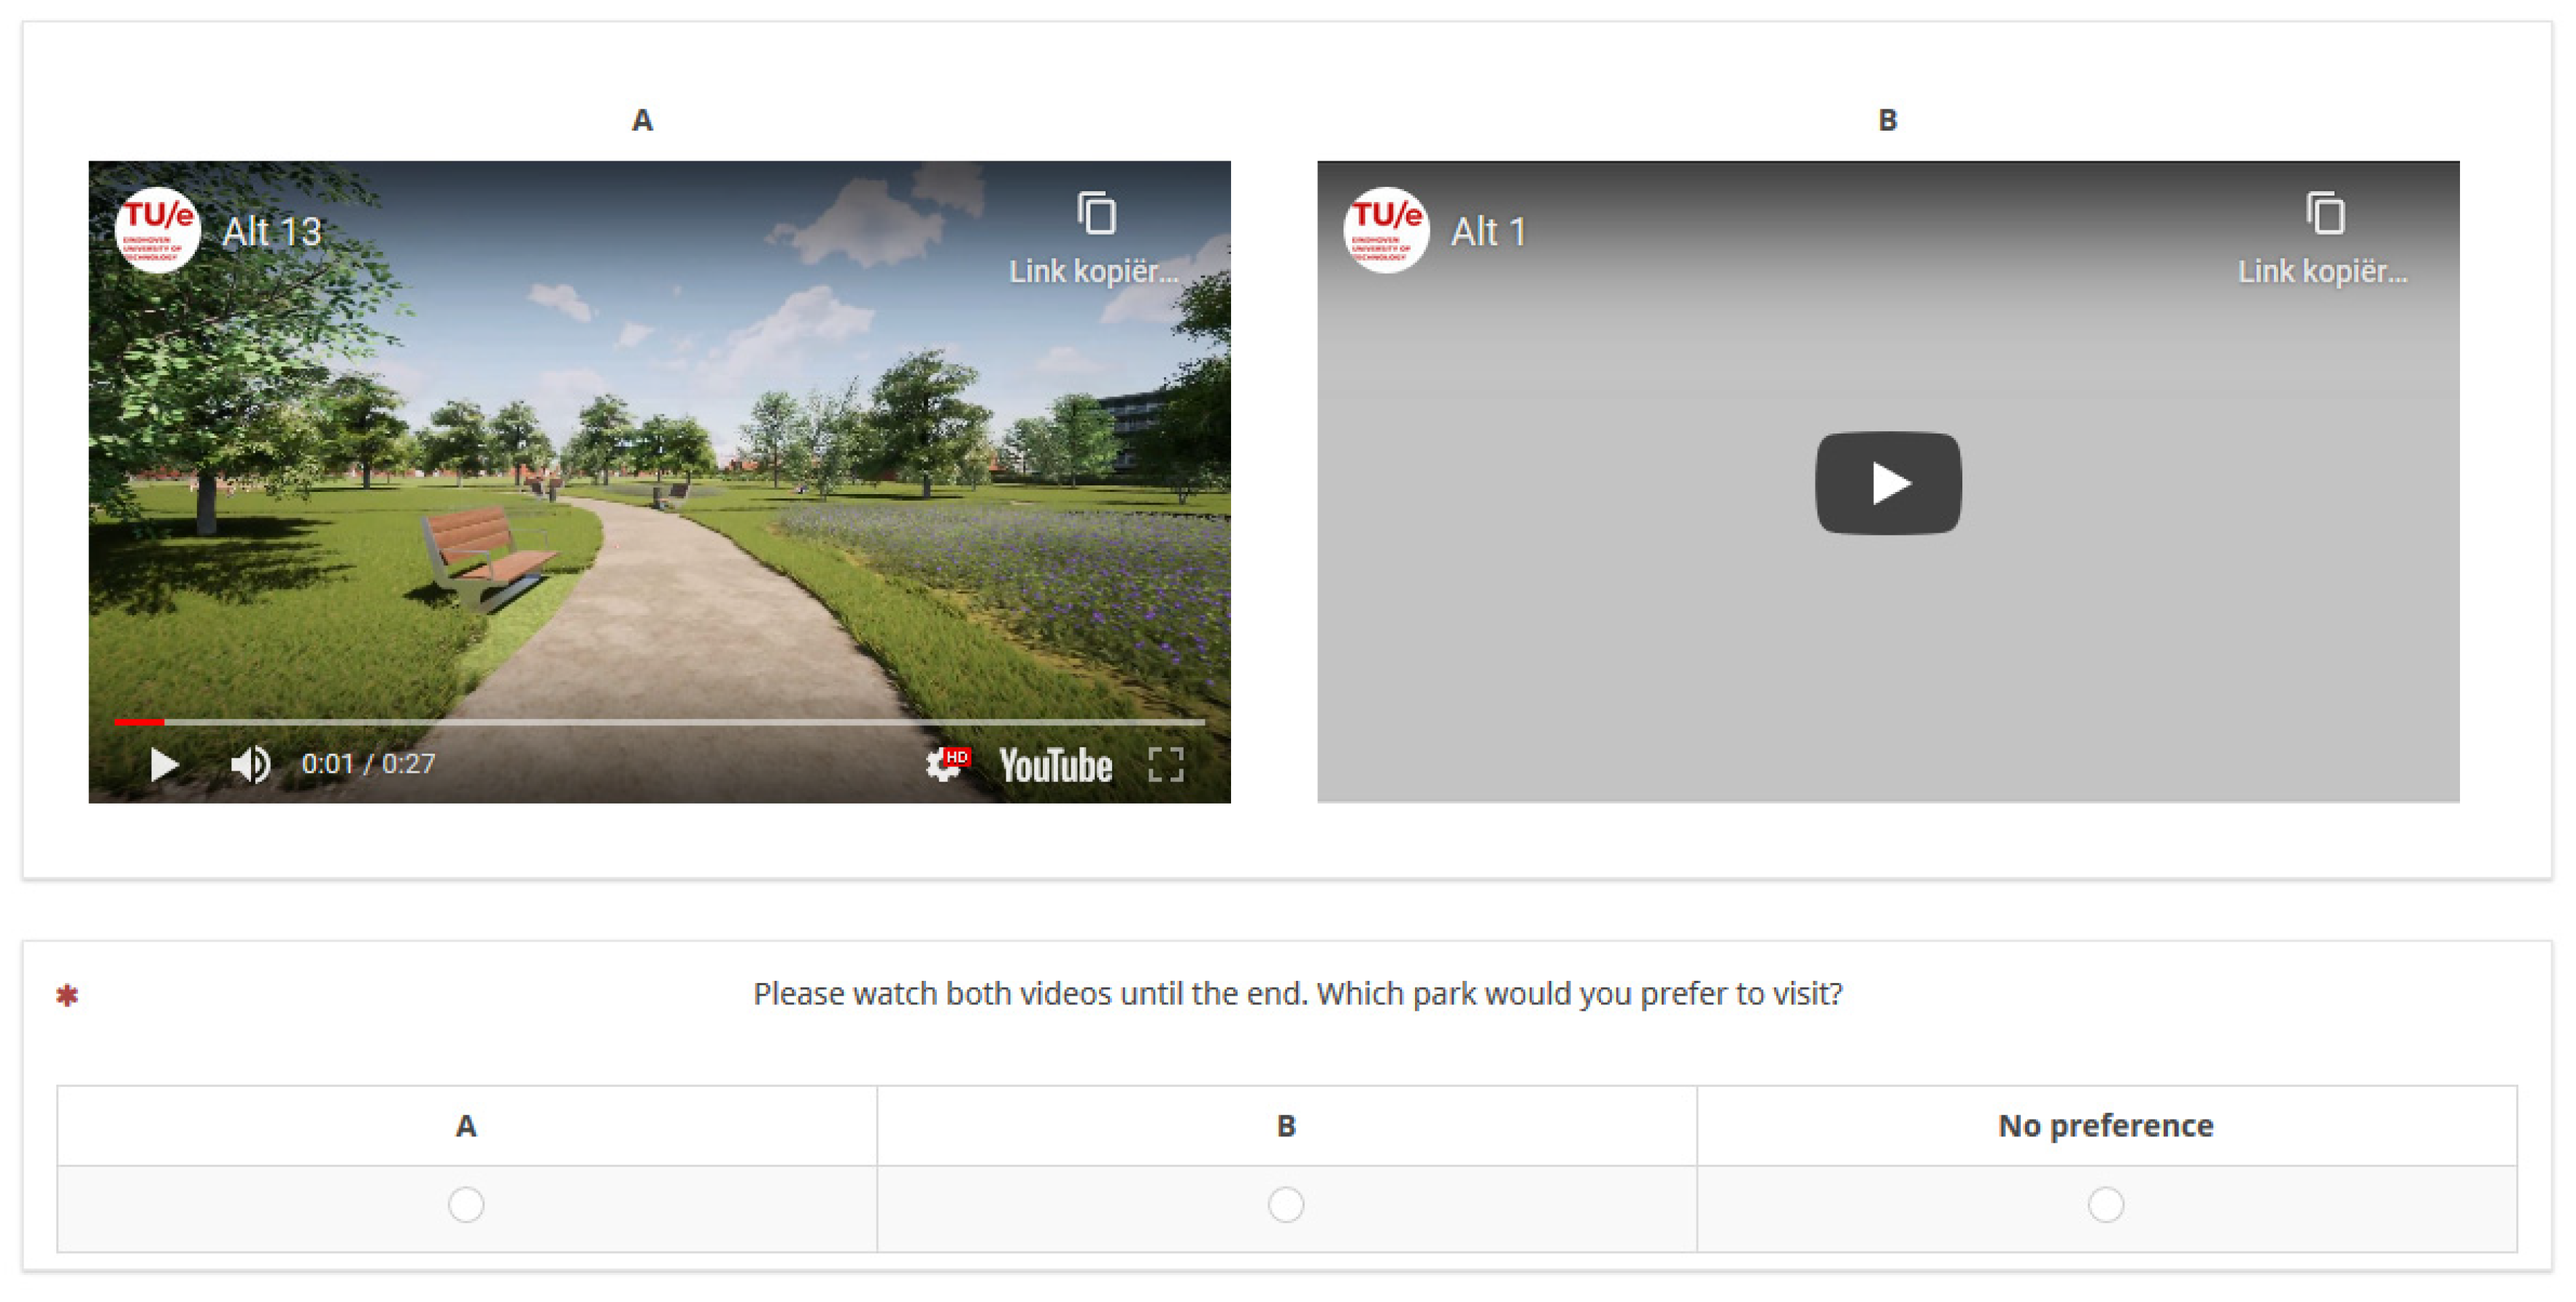The image size is (2576, 1302).
Task: Mute video A with the volume icon
Action: pos(249,765)
